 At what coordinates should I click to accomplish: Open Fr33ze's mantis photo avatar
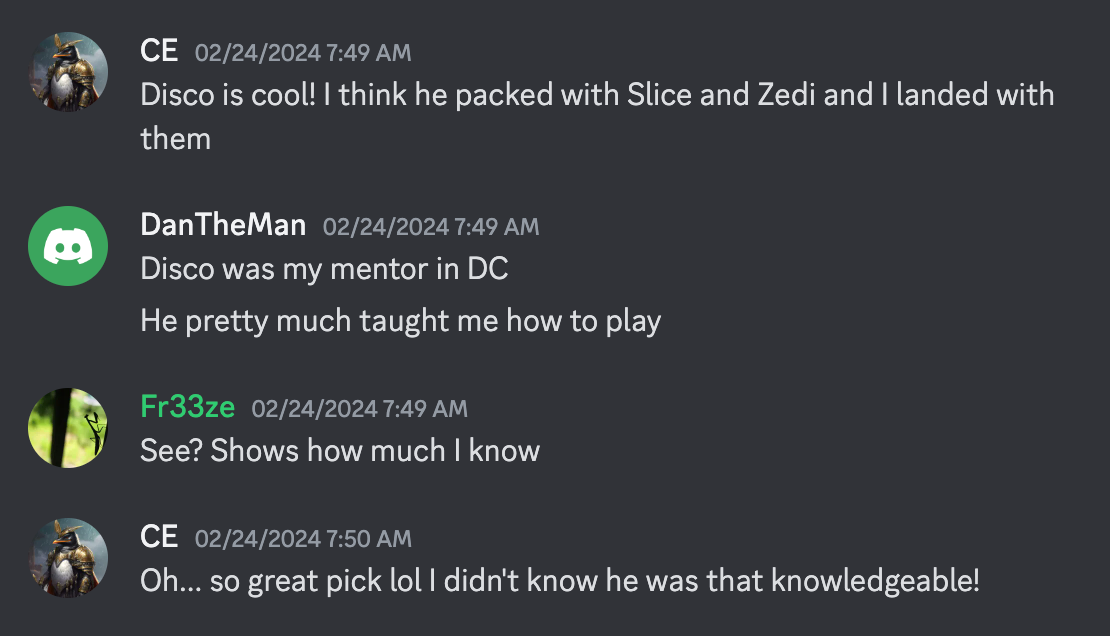click(68, 428)
